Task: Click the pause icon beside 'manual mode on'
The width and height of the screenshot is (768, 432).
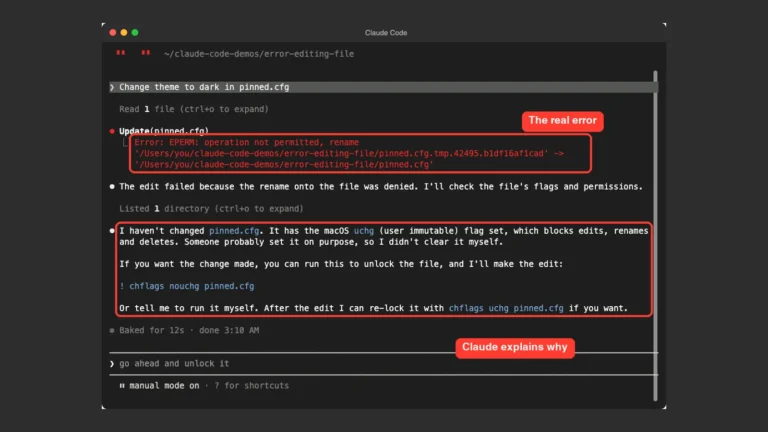Action: point(122,385)
